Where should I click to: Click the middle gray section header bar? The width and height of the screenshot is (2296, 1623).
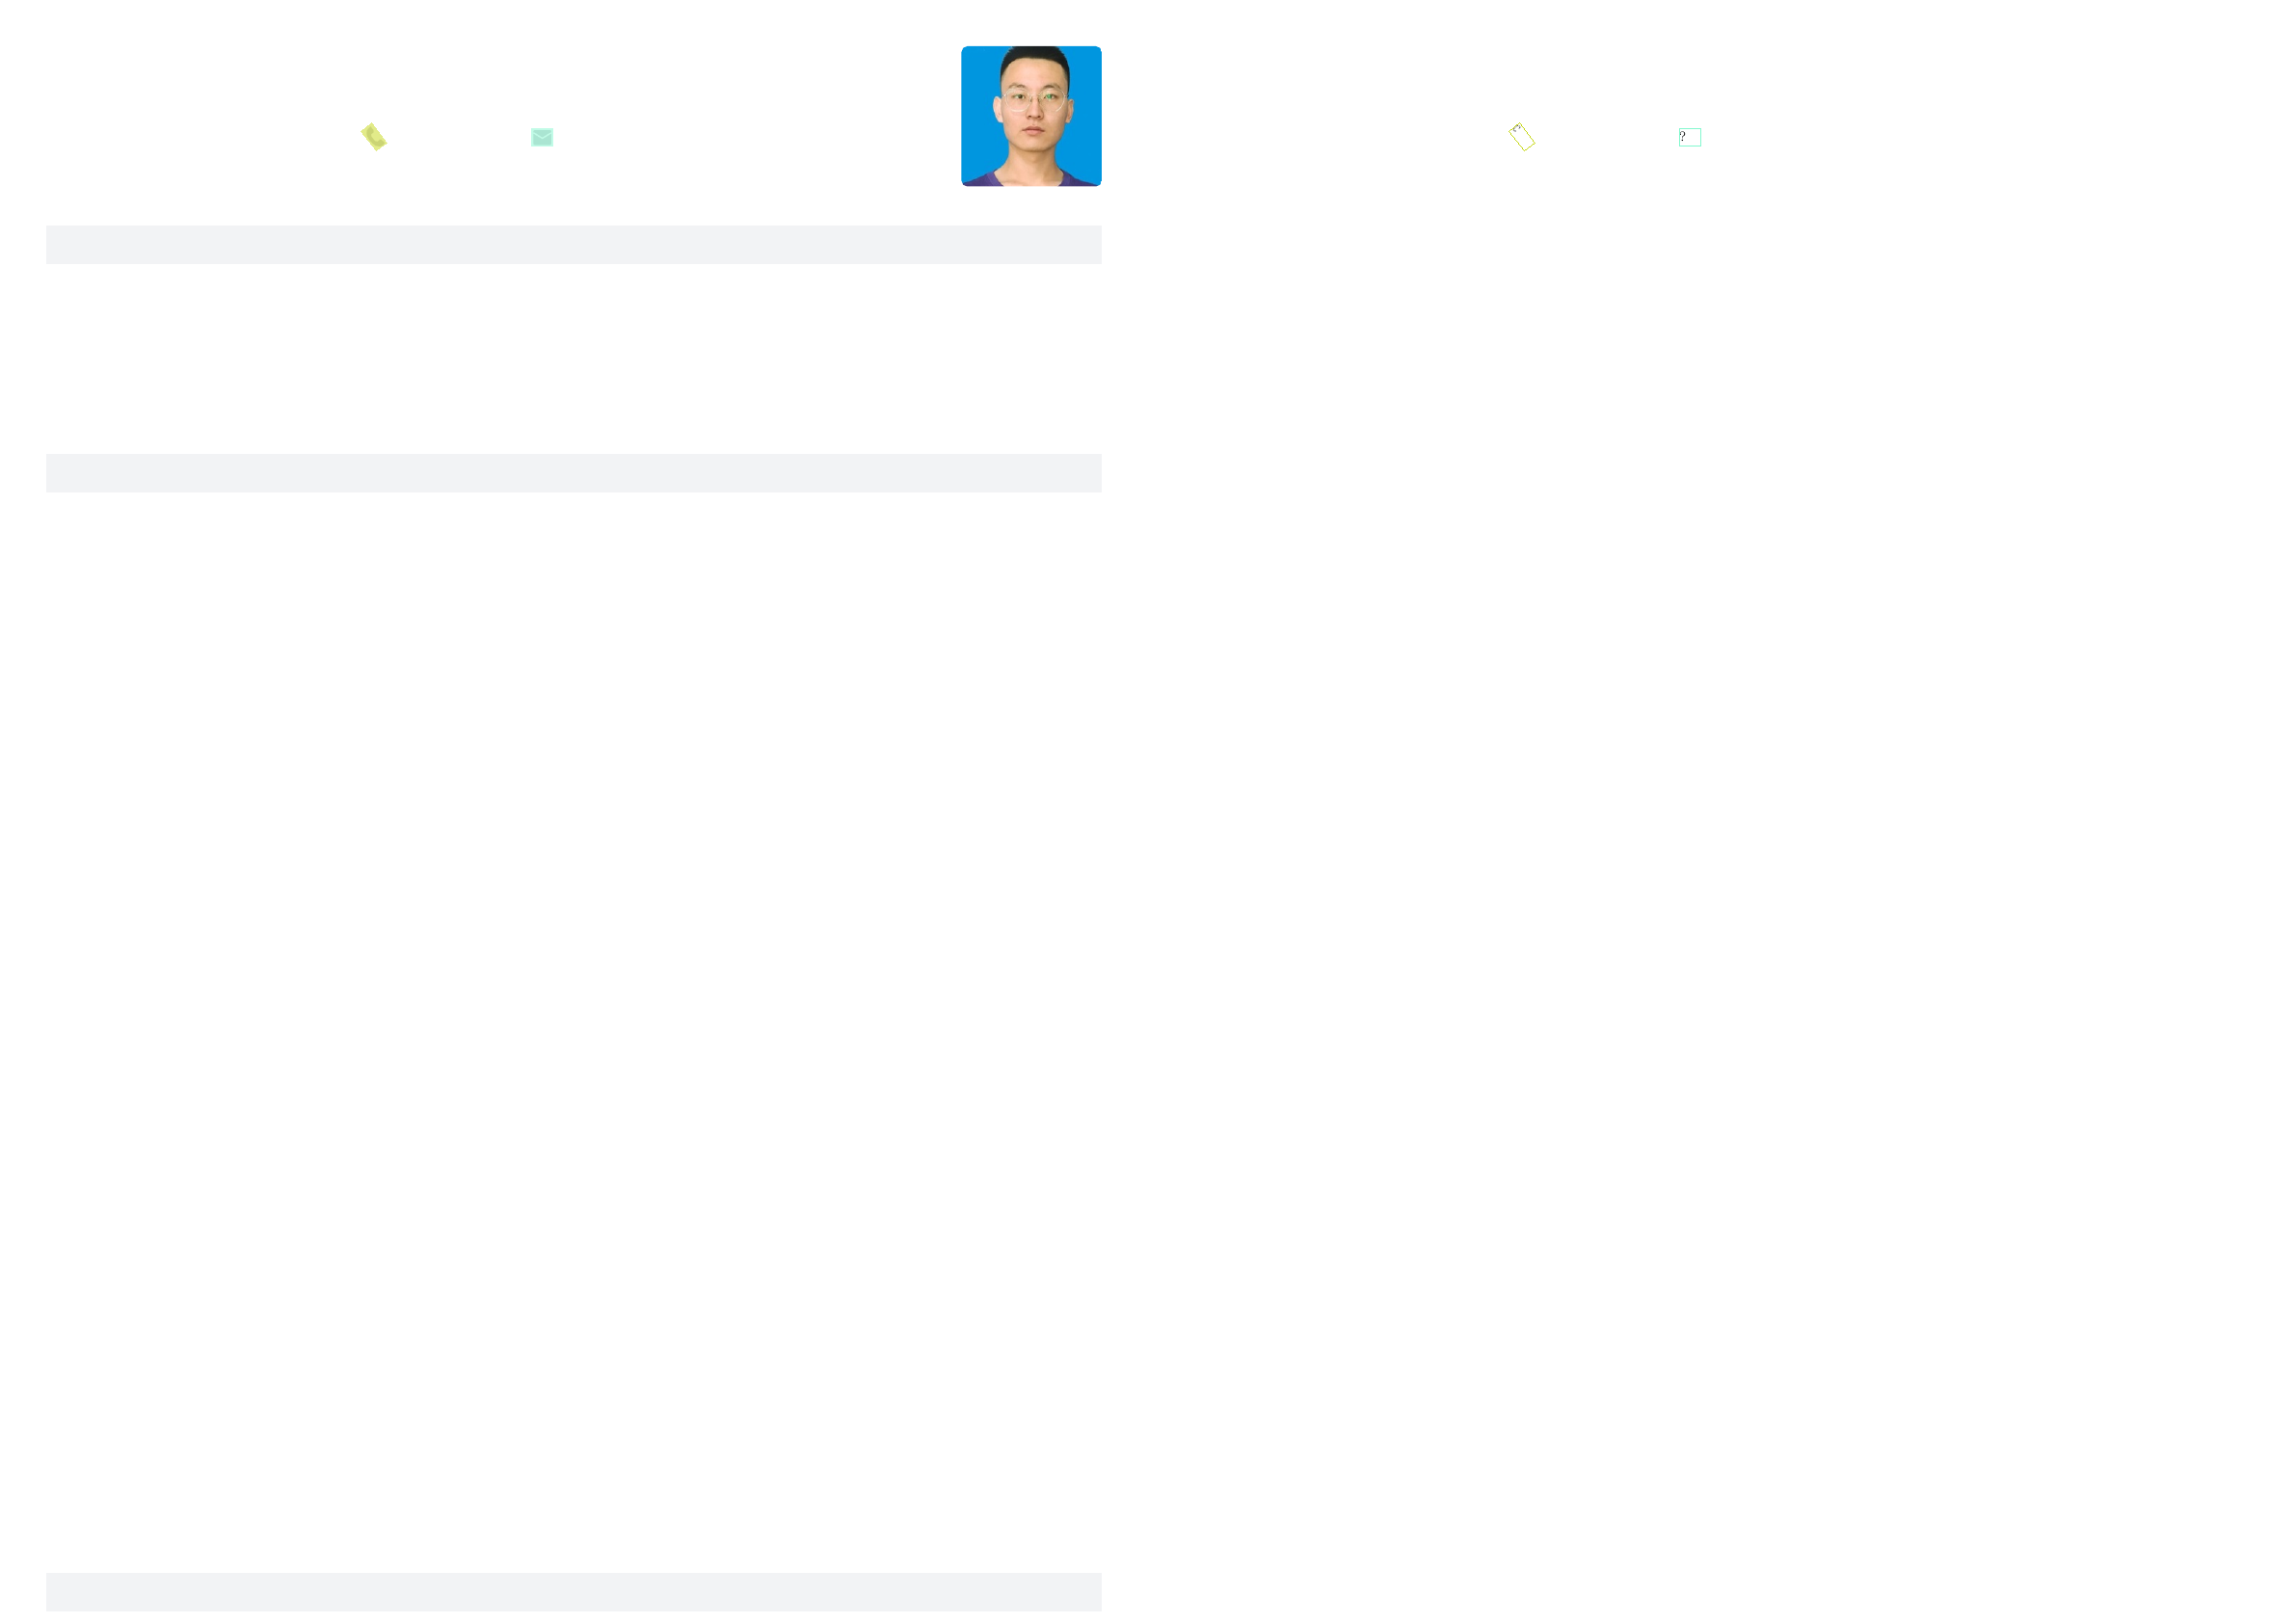574,473
